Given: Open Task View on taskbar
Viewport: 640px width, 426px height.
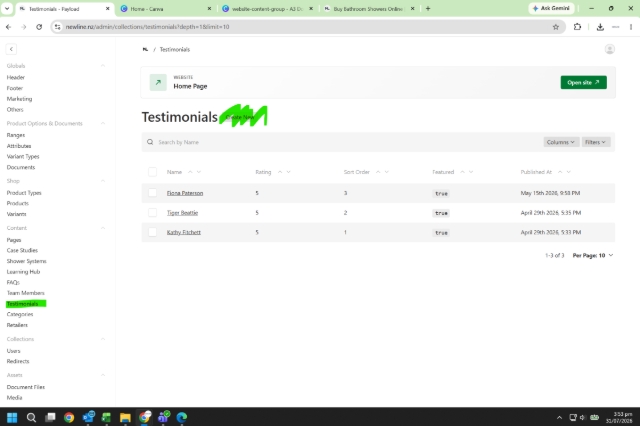Looking at the screenshot, I should point(50,417).
